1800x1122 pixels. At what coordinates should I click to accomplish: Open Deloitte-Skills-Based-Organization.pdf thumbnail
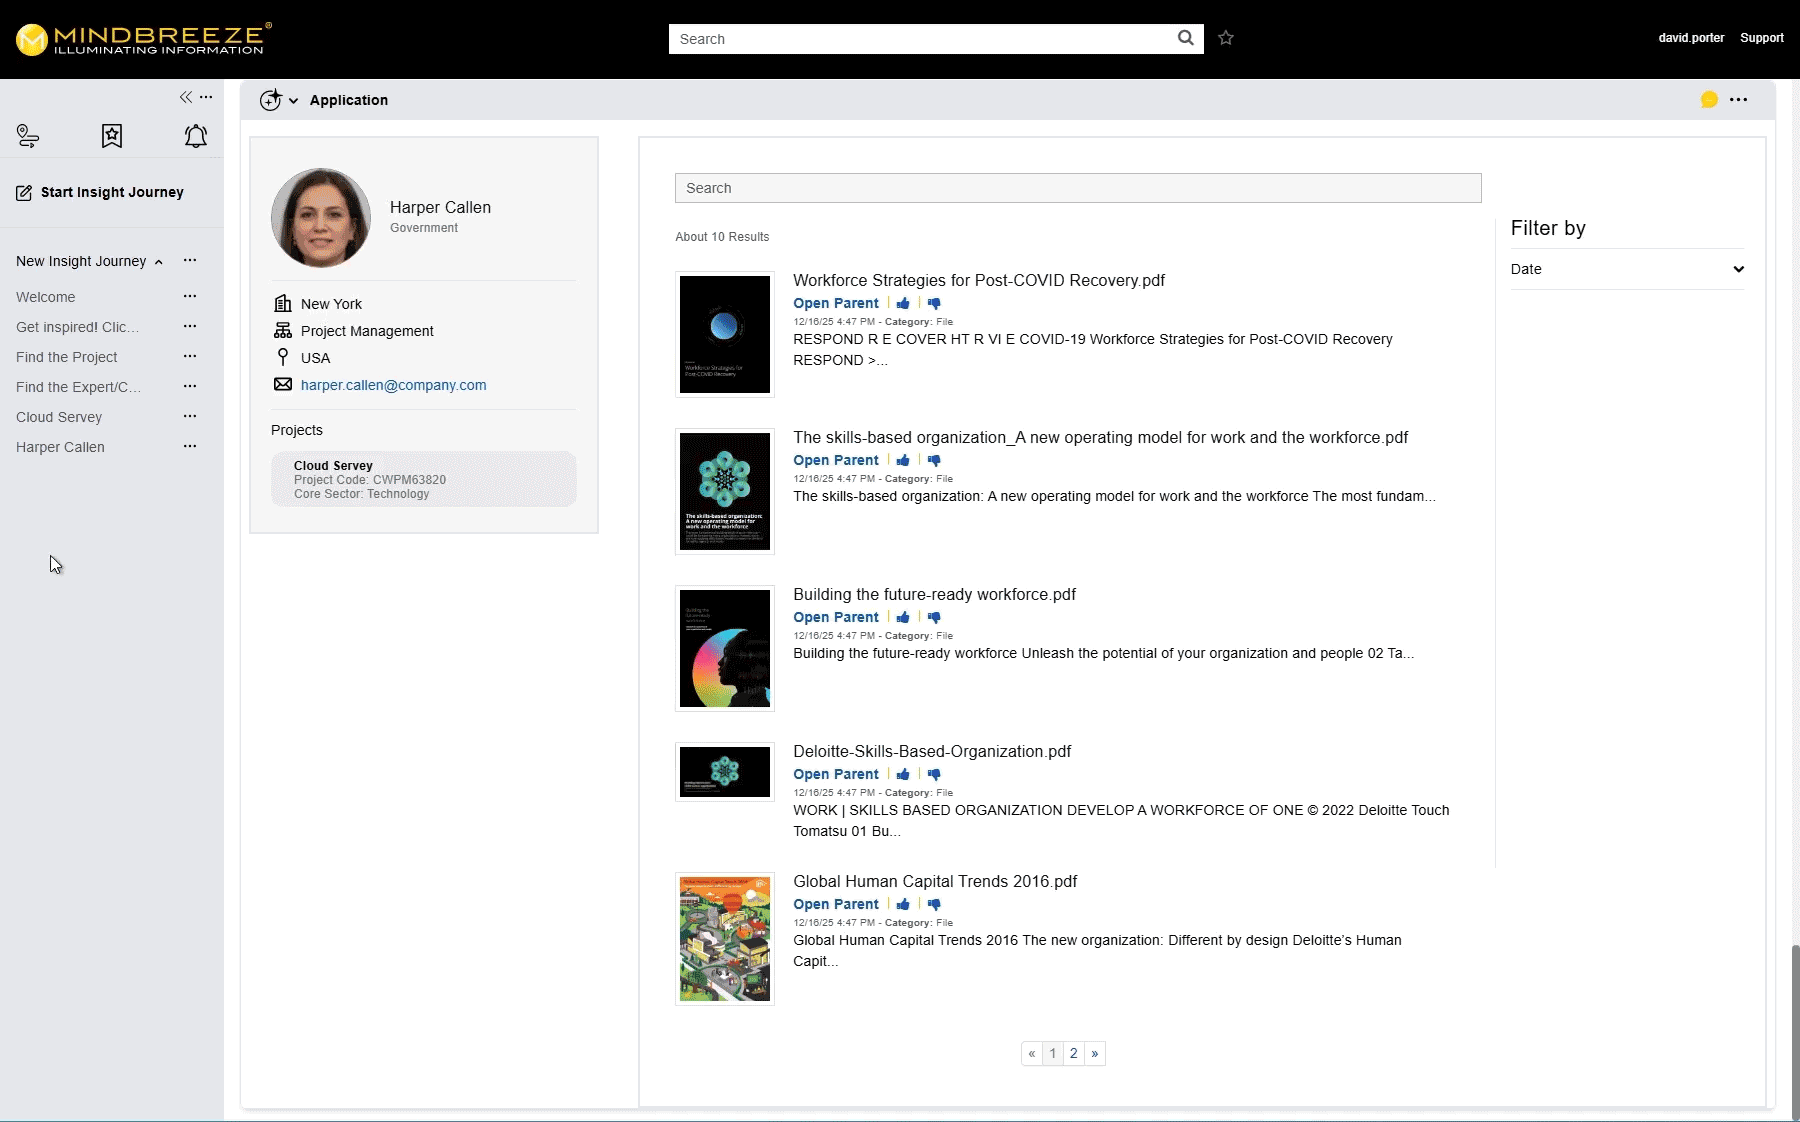[724, 771]
